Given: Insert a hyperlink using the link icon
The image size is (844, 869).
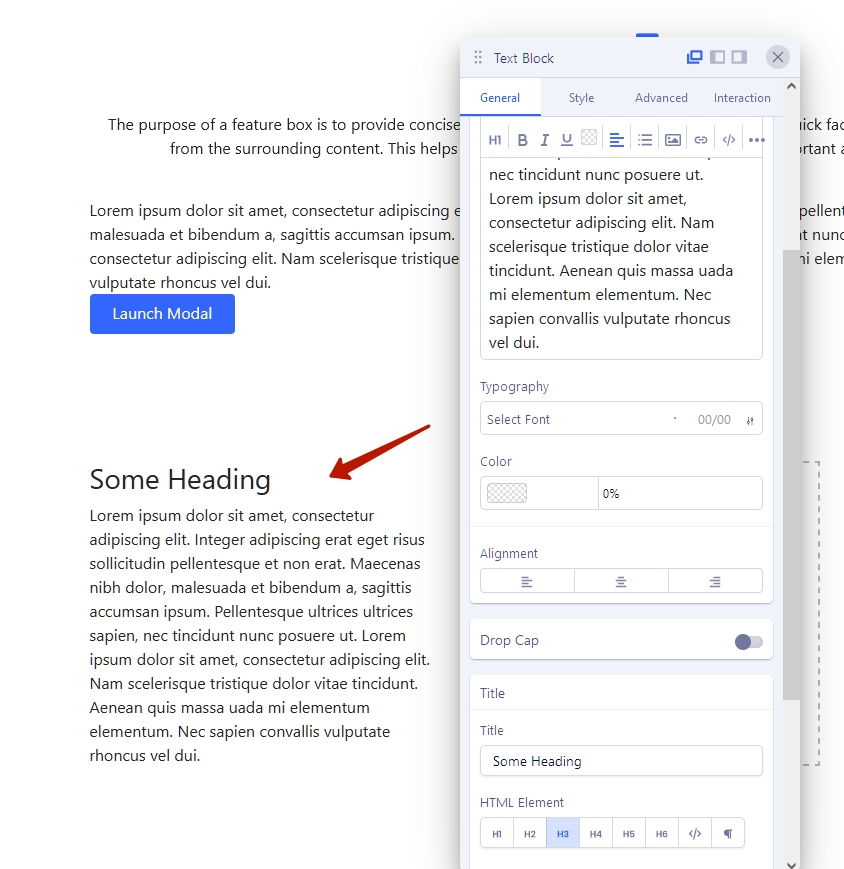Looking at the screenshot, I should pos(701,140).
